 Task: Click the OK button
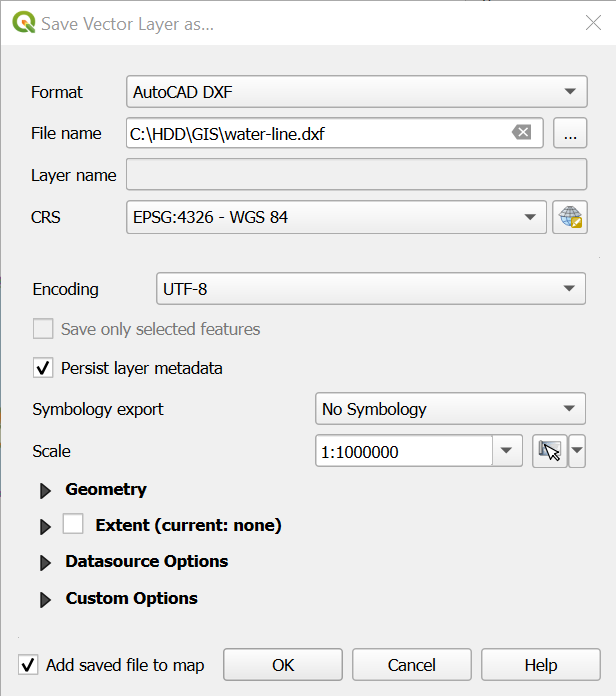[283, 665]
